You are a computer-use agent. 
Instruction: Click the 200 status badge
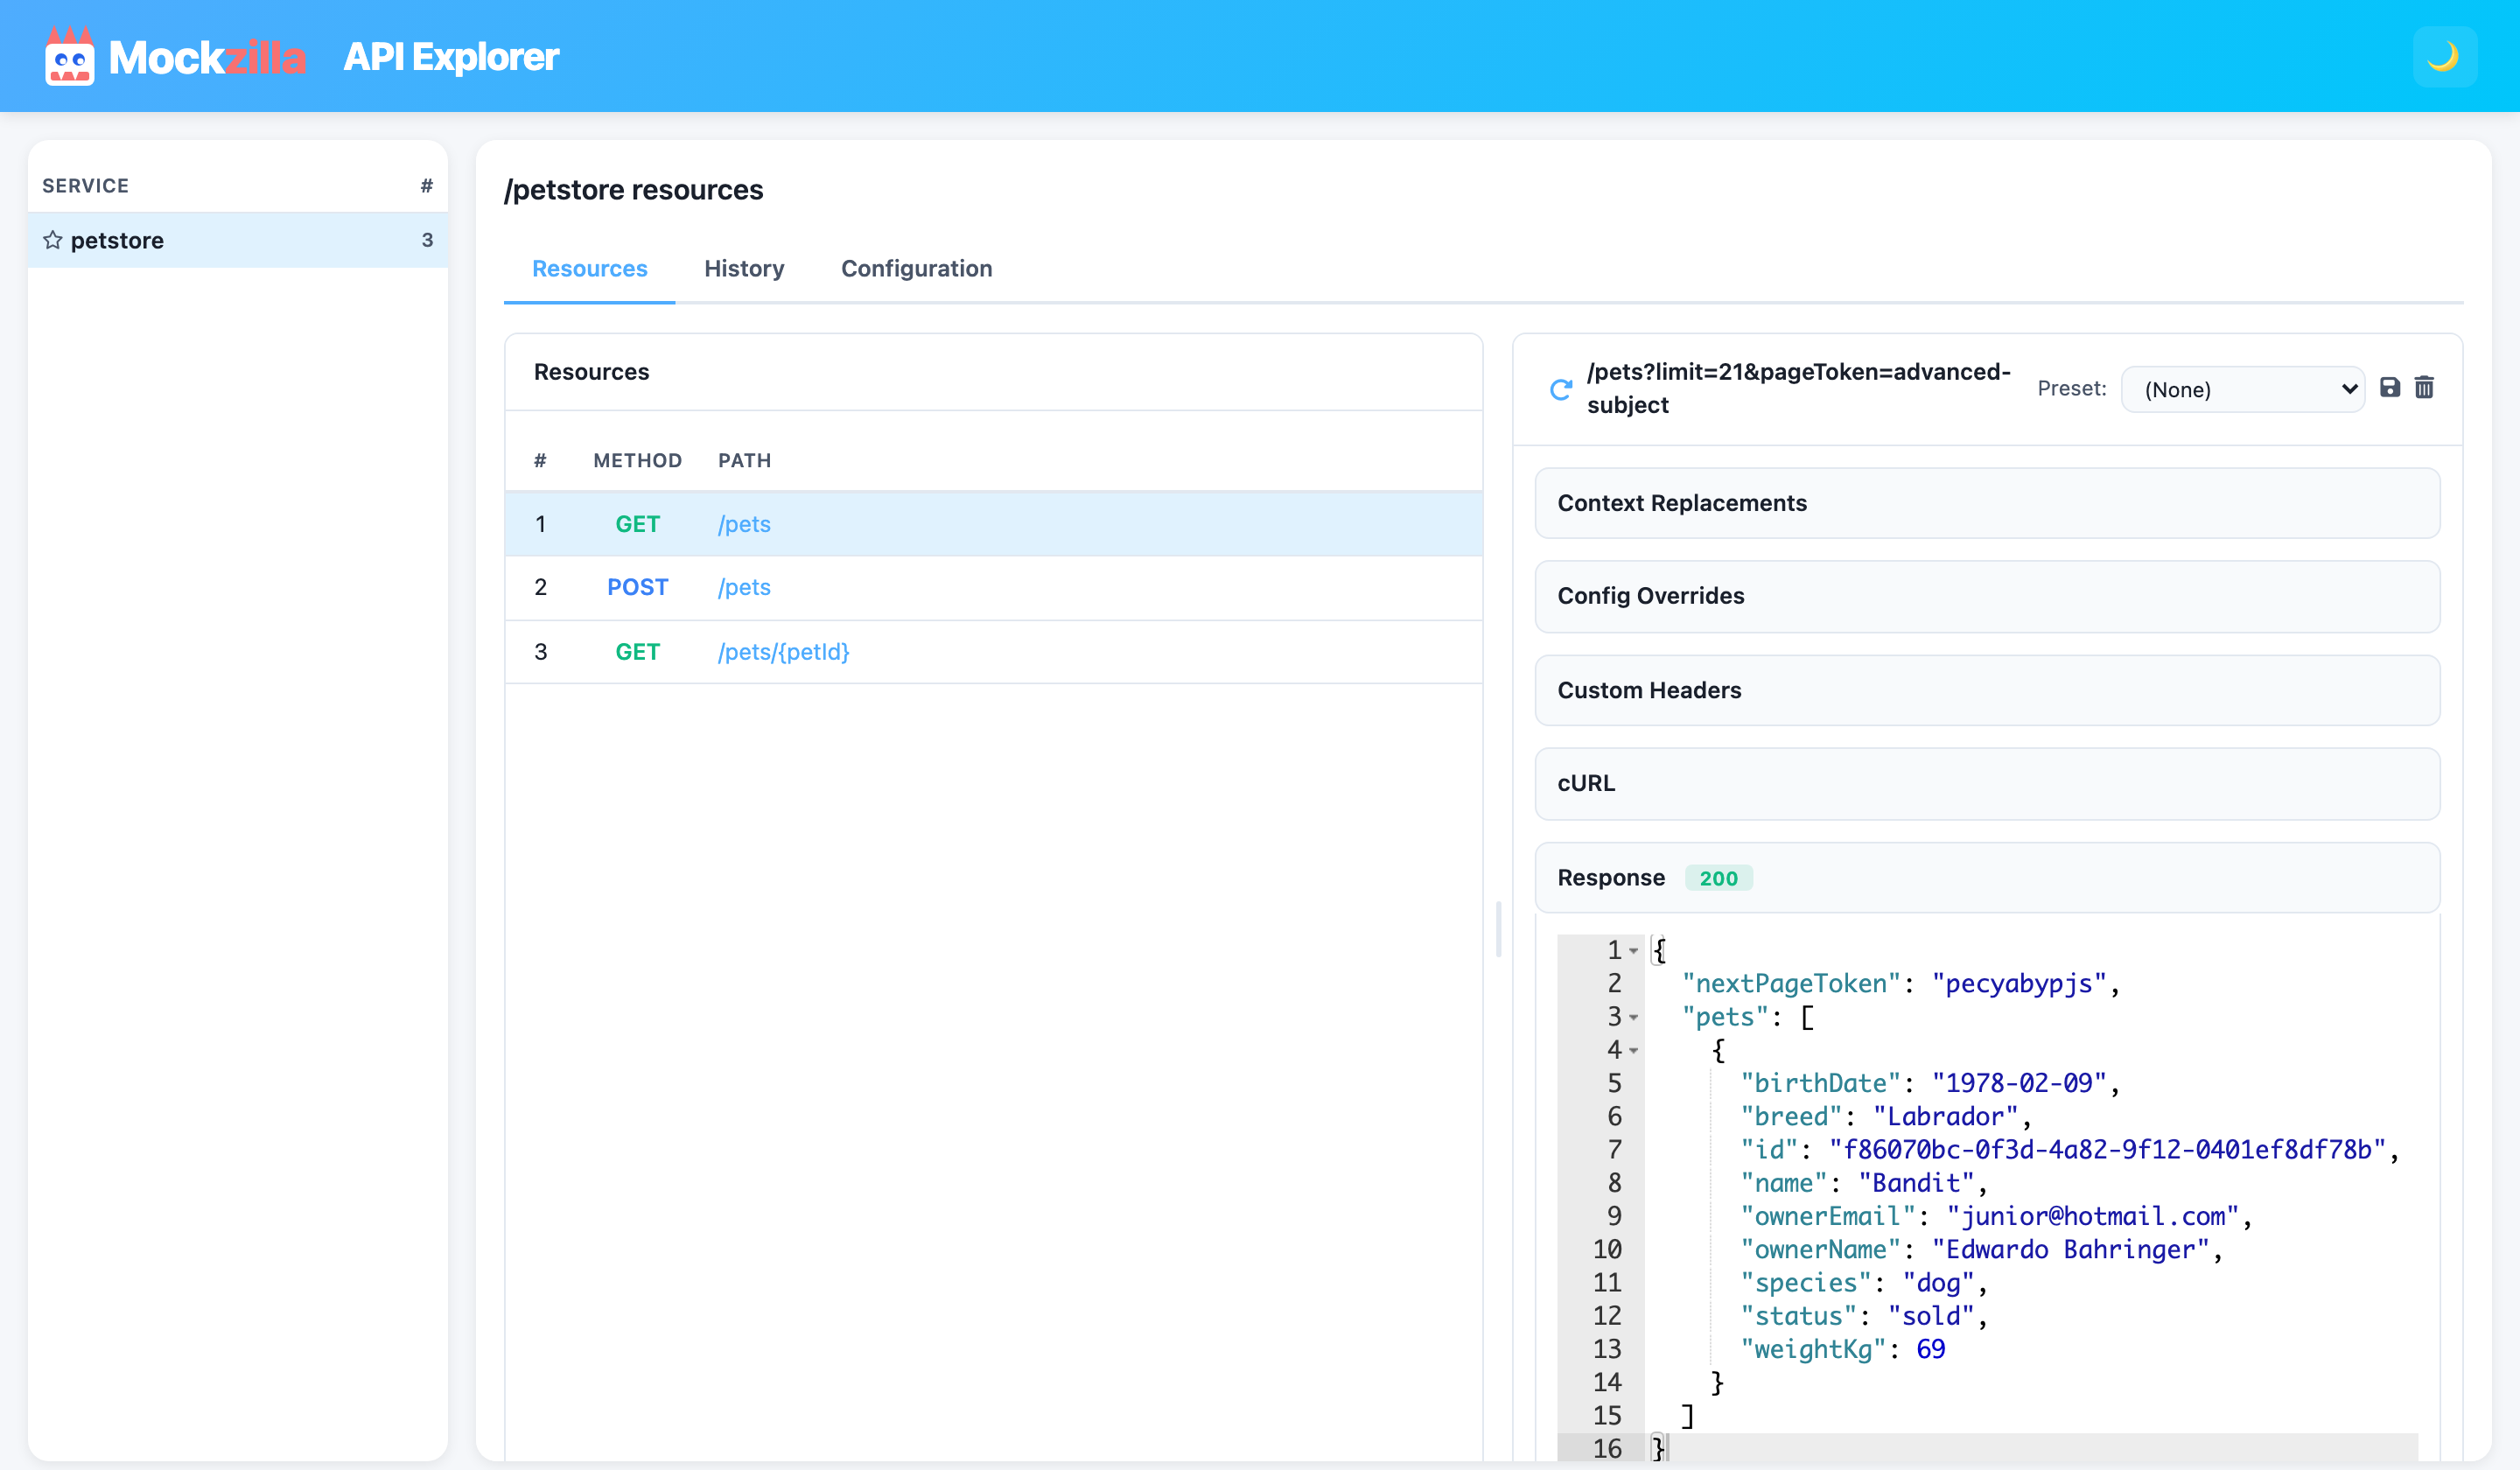click(x=1718, y=878)
